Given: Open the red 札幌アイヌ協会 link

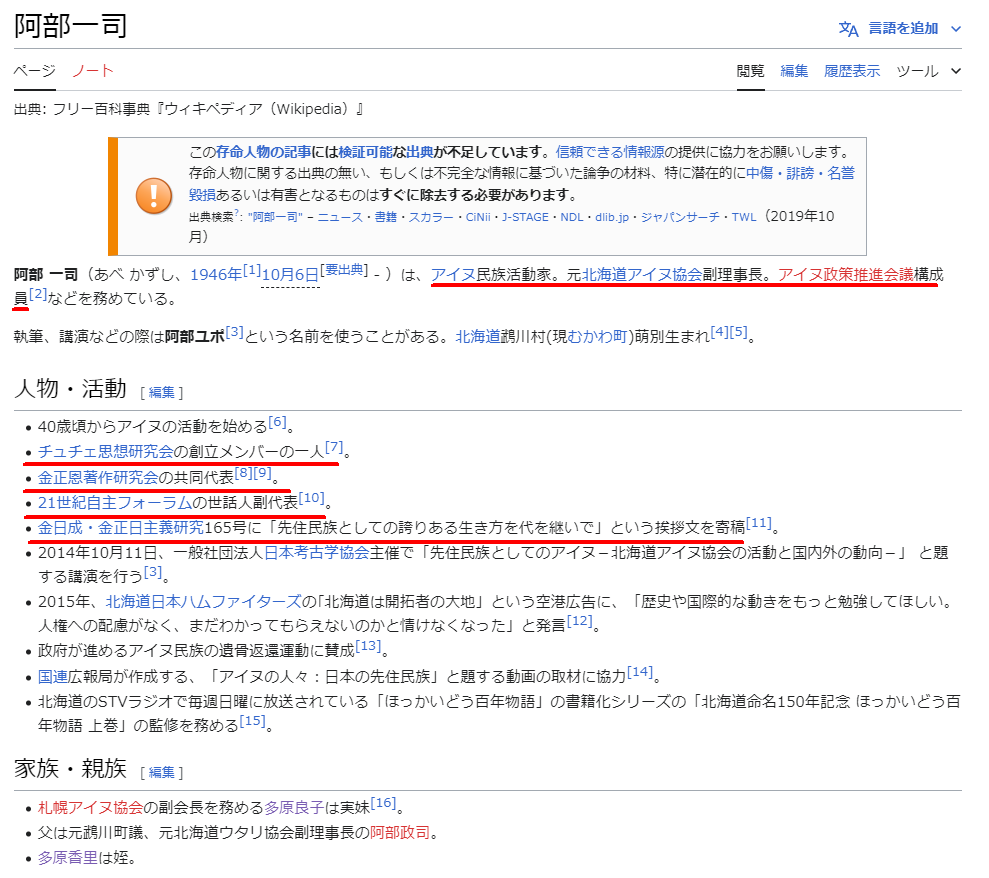Looking at the screenshot, I should (x=90, y=807).
